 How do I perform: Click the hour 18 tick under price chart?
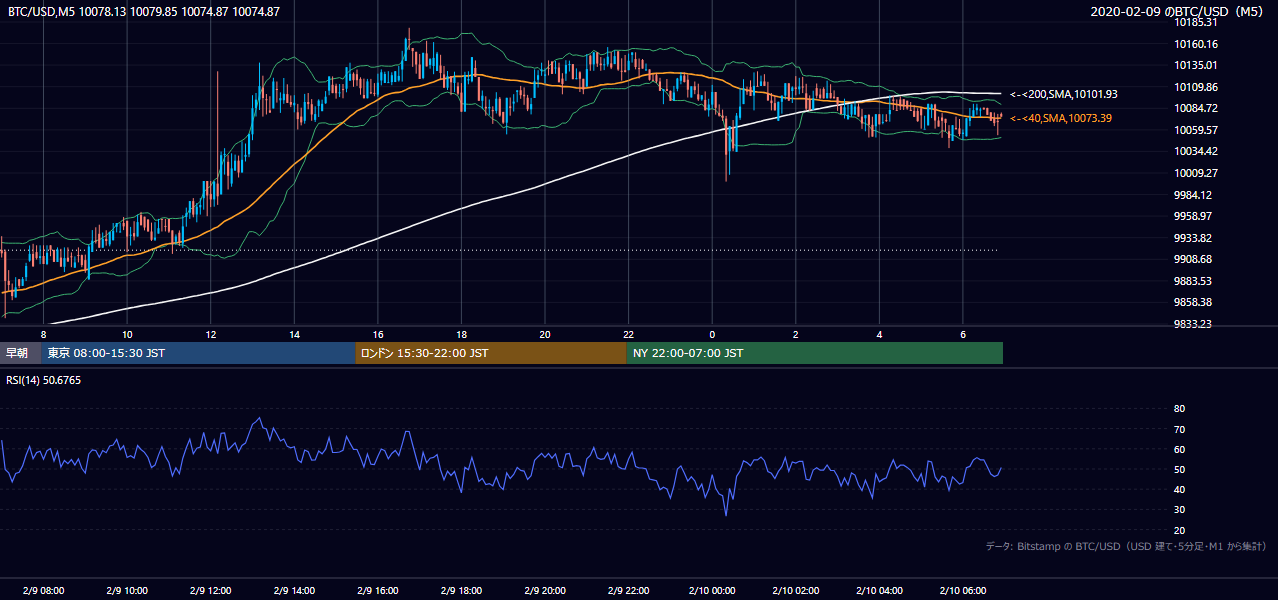point(461,334)
